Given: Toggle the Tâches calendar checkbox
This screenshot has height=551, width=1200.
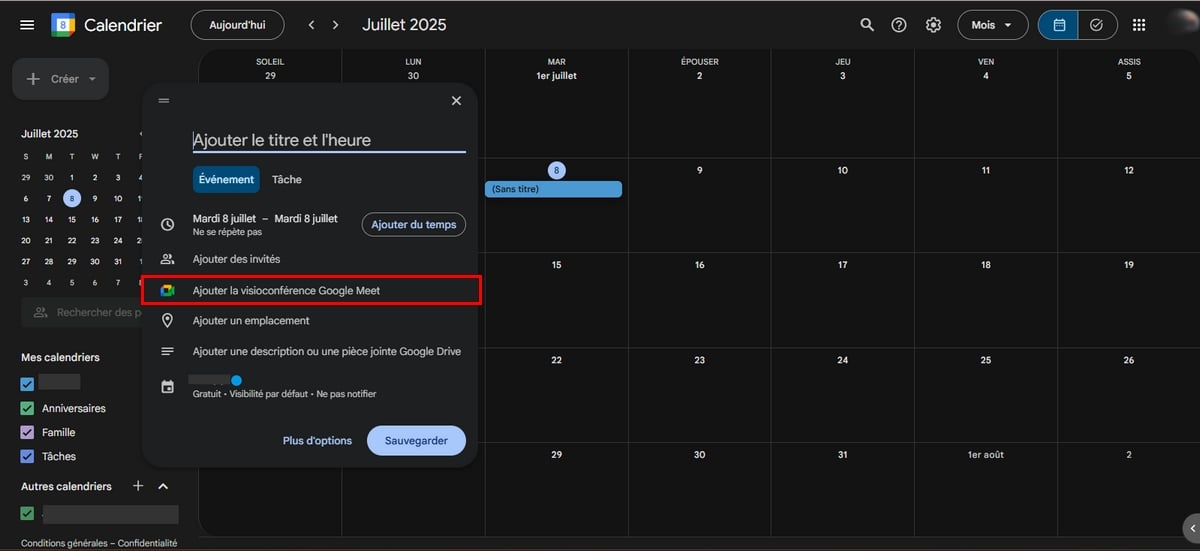Looking at the screenshot, I should pos(28,456).
